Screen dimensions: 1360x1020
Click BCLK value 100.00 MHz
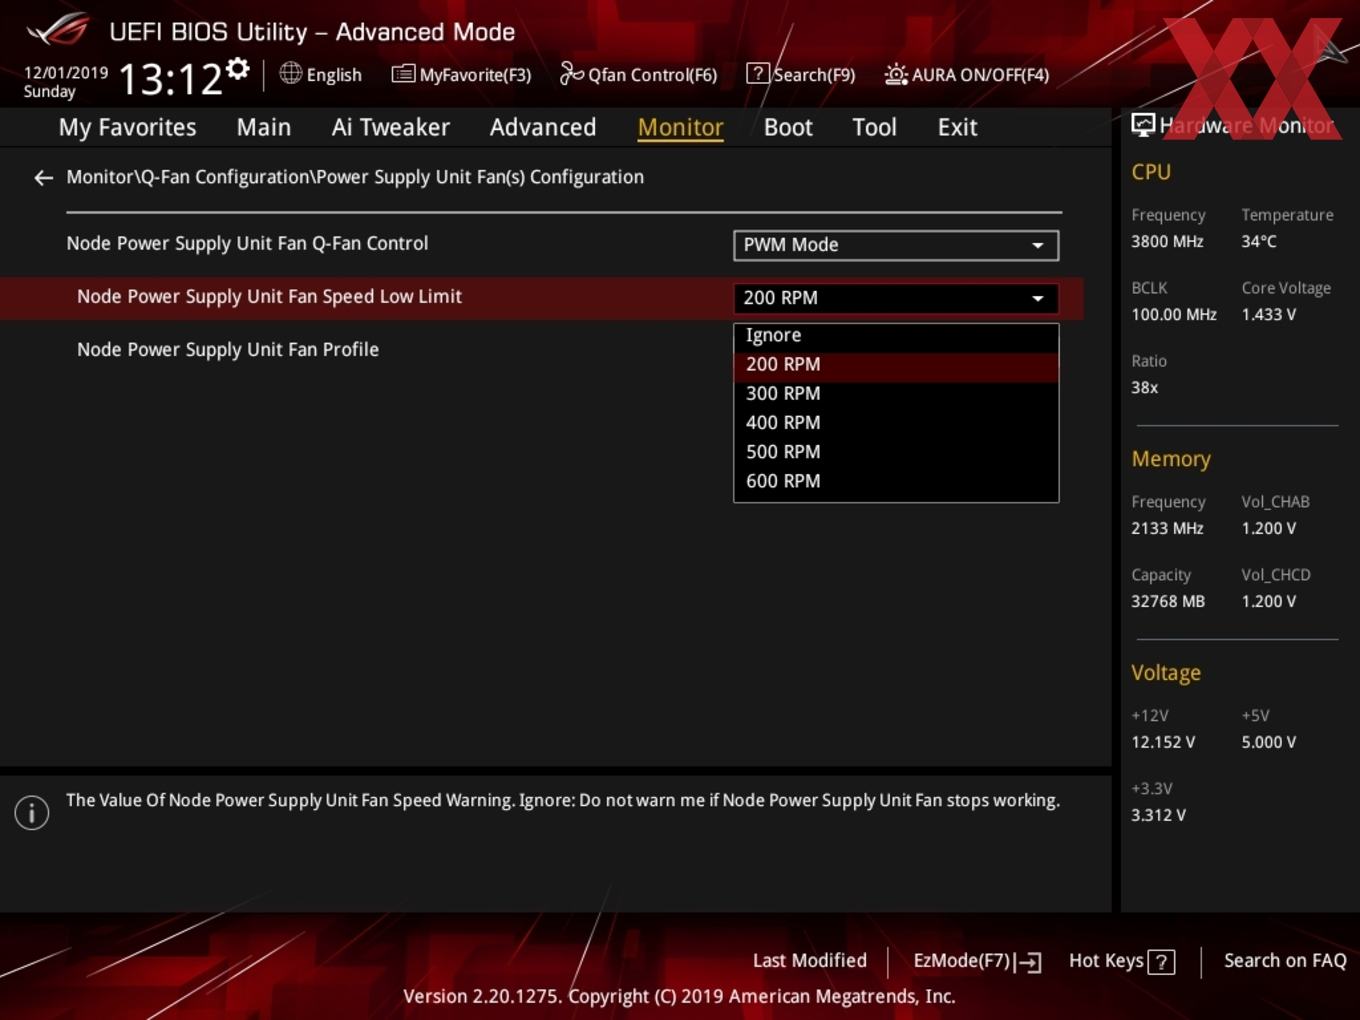pos(1174,315)
